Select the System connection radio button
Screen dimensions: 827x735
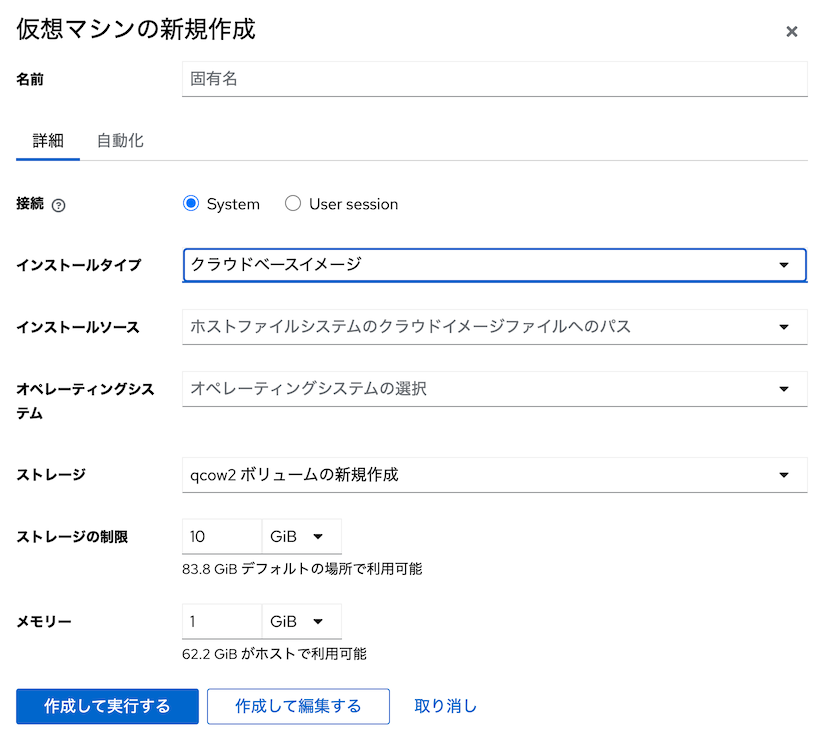click(191, 204)
